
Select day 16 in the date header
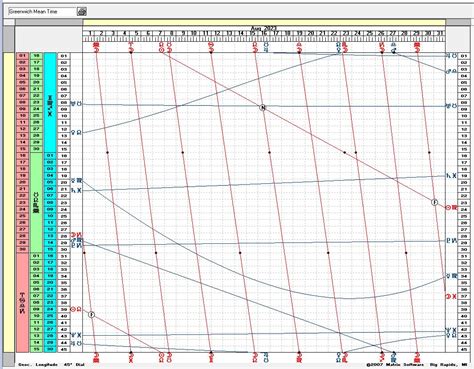[x=264, y=33]
